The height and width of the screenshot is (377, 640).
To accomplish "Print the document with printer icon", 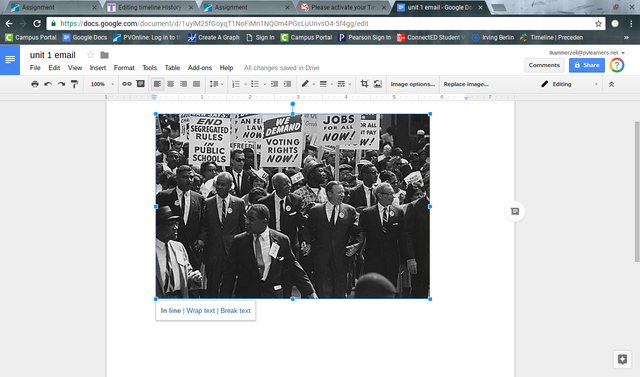I will (35, 84).
